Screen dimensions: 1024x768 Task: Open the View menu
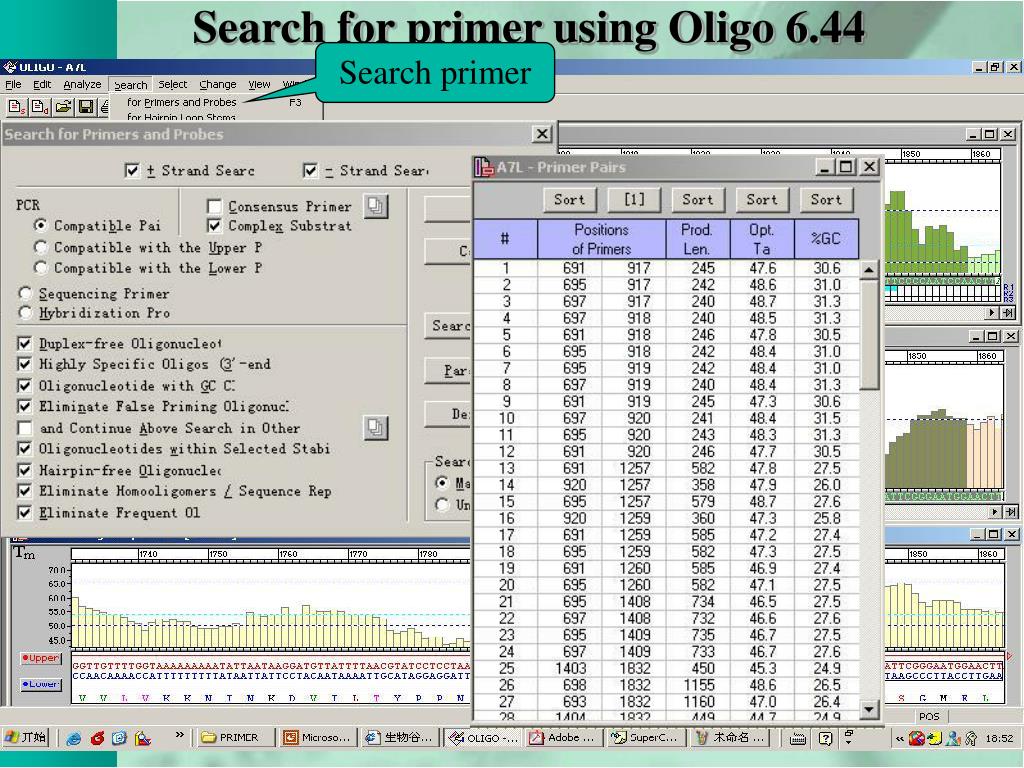pos(259,84)
